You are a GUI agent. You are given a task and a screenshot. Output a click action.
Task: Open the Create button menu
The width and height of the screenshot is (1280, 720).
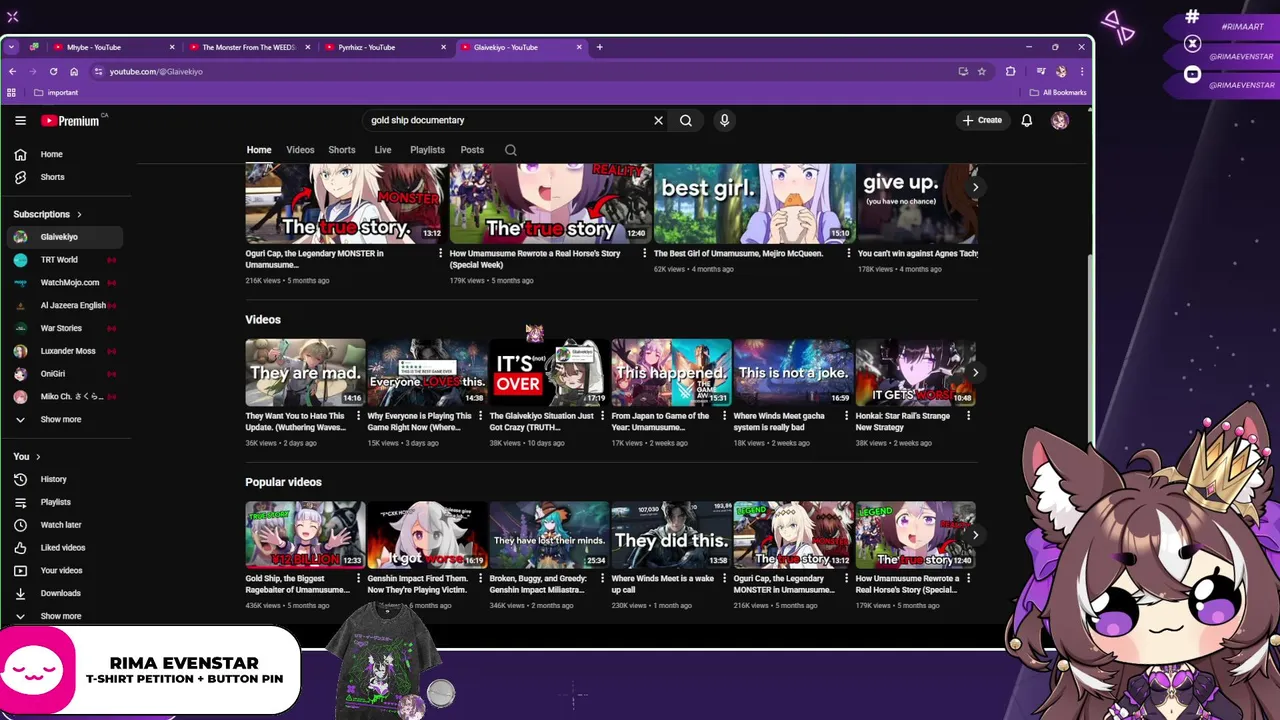[982, 120]
